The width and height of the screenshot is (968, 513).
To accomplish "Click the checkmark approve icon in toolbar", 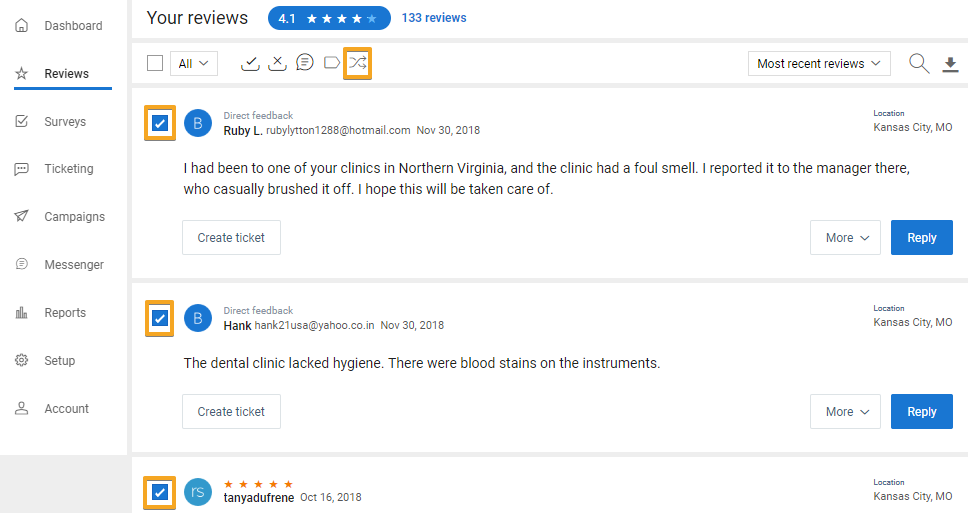I will click(251, 63).
